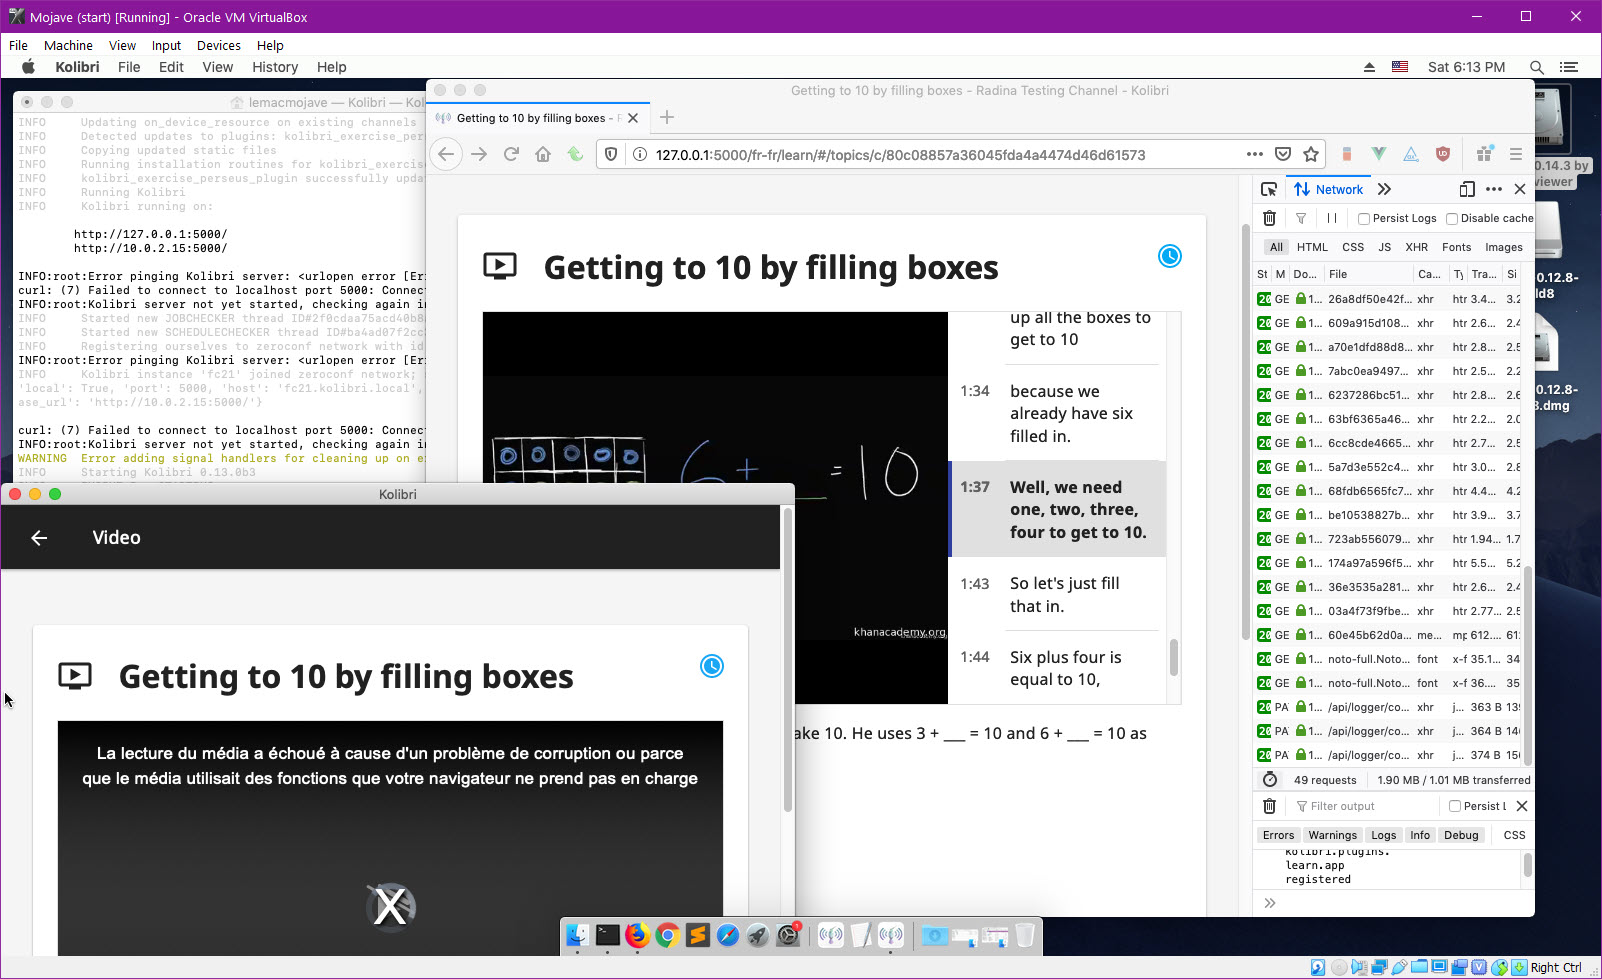The image size is (1602, 979).
Task: Open Safari from the Dock
Action: pyautogui.click(x=728, y=935)
